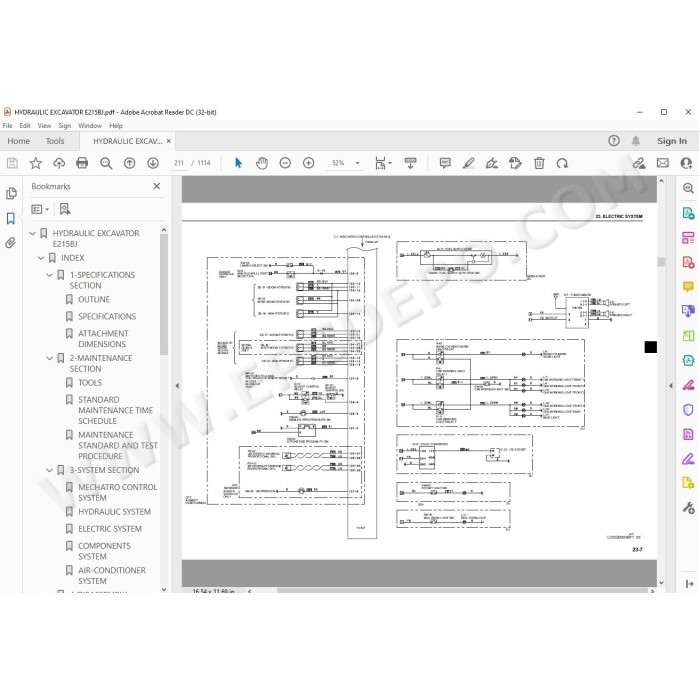This screenshot has height=700, width=700.
Task: Collapse the HYDRAULIC EXCAVATOR E215BJ bookmark
Action: 32,233
